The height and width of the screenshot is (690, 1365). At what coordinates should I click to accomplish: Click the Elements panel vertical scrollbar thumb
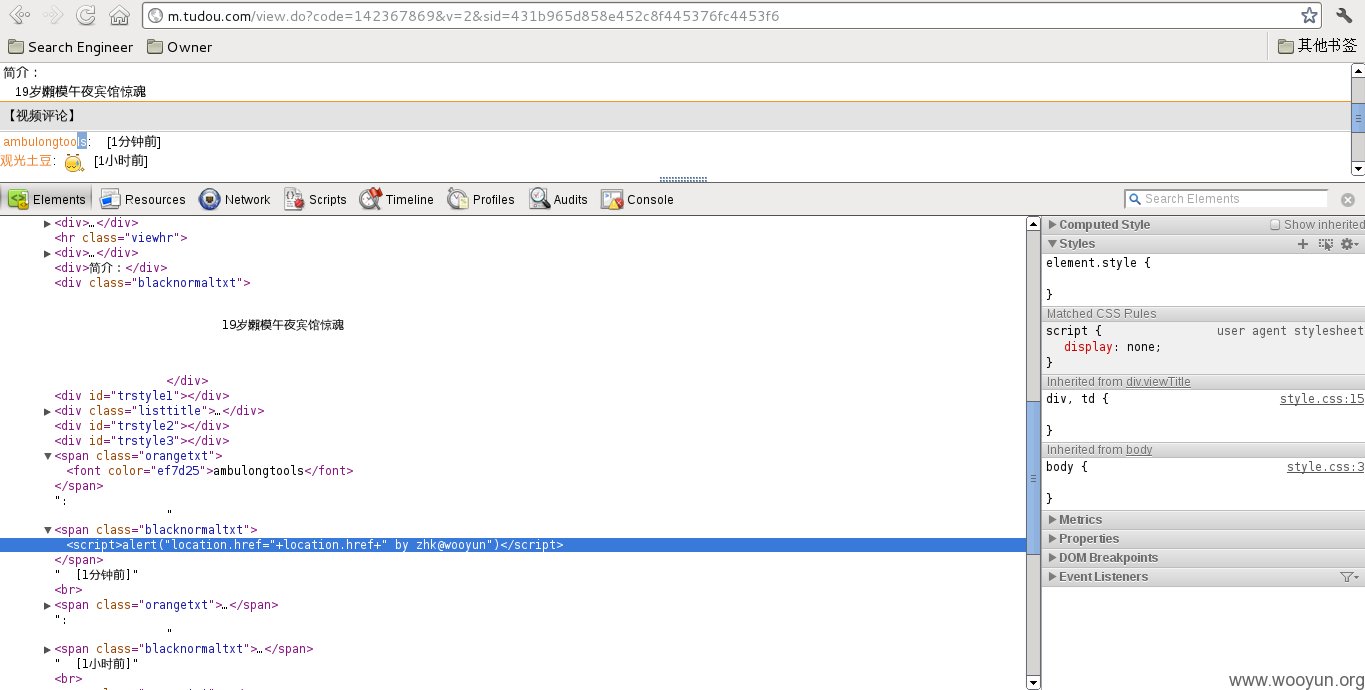click(x=1034, y=479)
